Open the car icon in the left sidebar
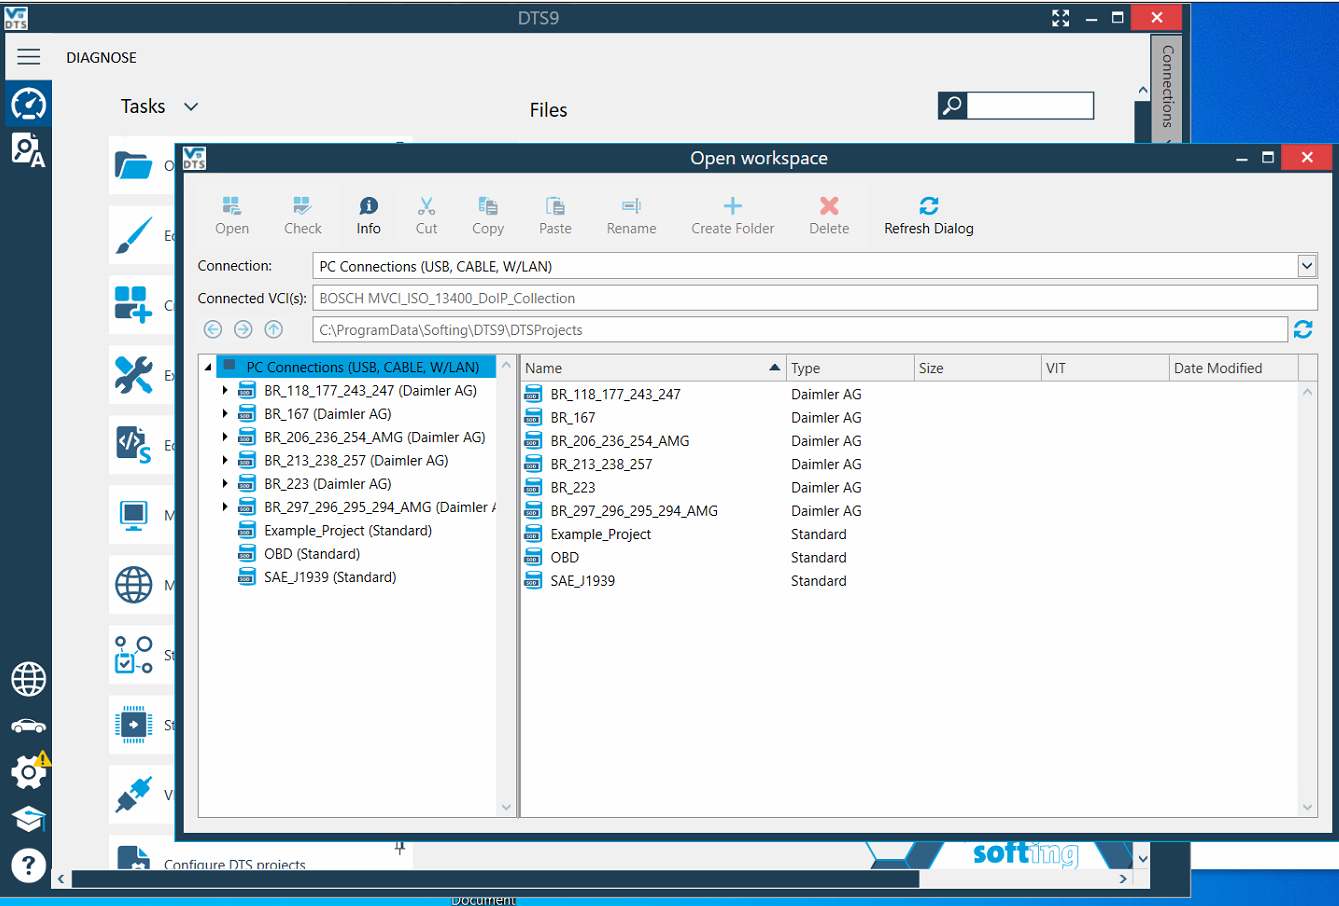Viewport: 1339px width, 906px height. 28,726
